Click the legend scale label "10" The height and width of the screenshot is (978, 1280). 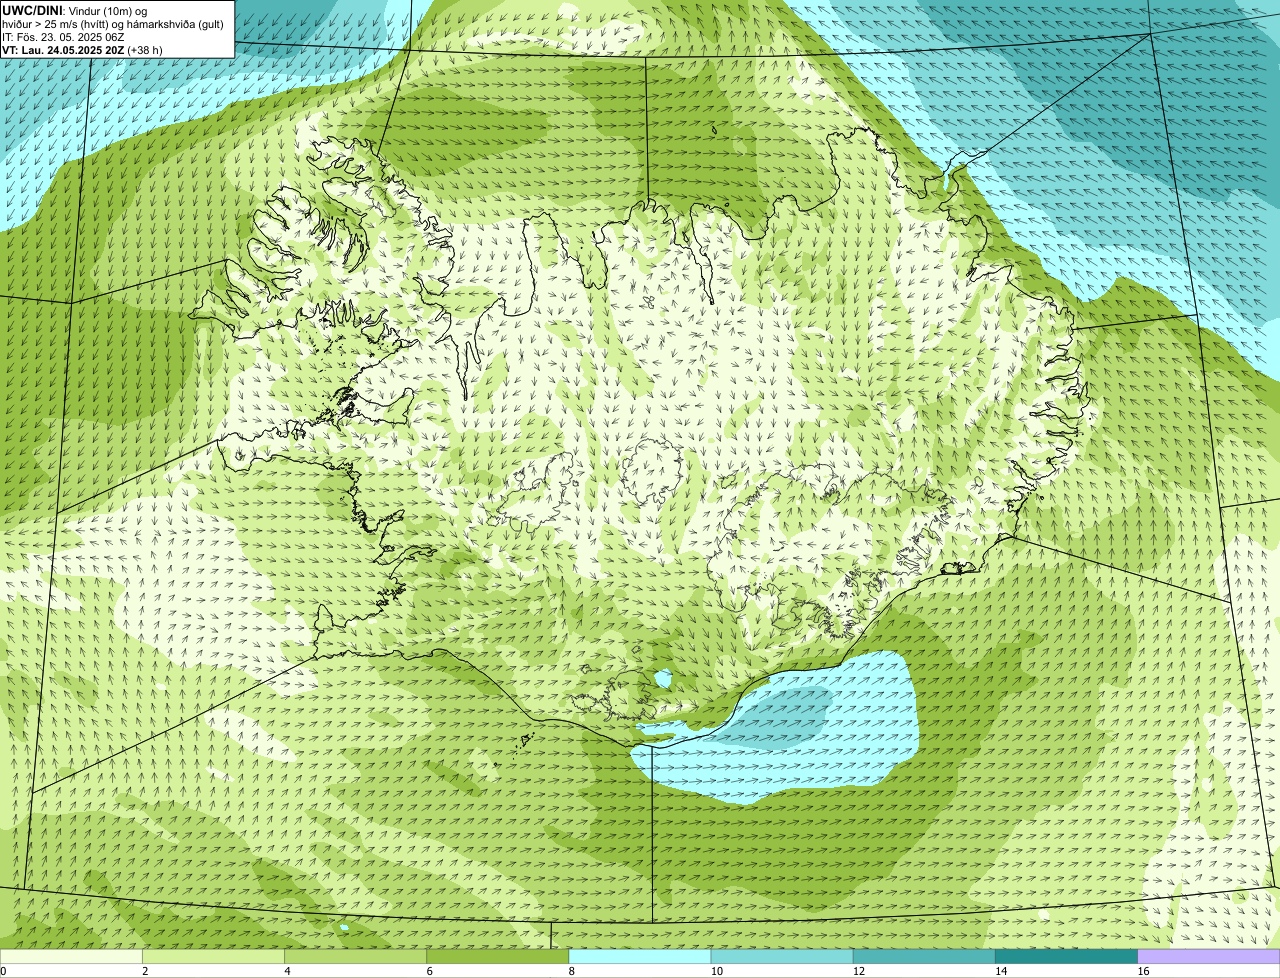pos(717,971)
